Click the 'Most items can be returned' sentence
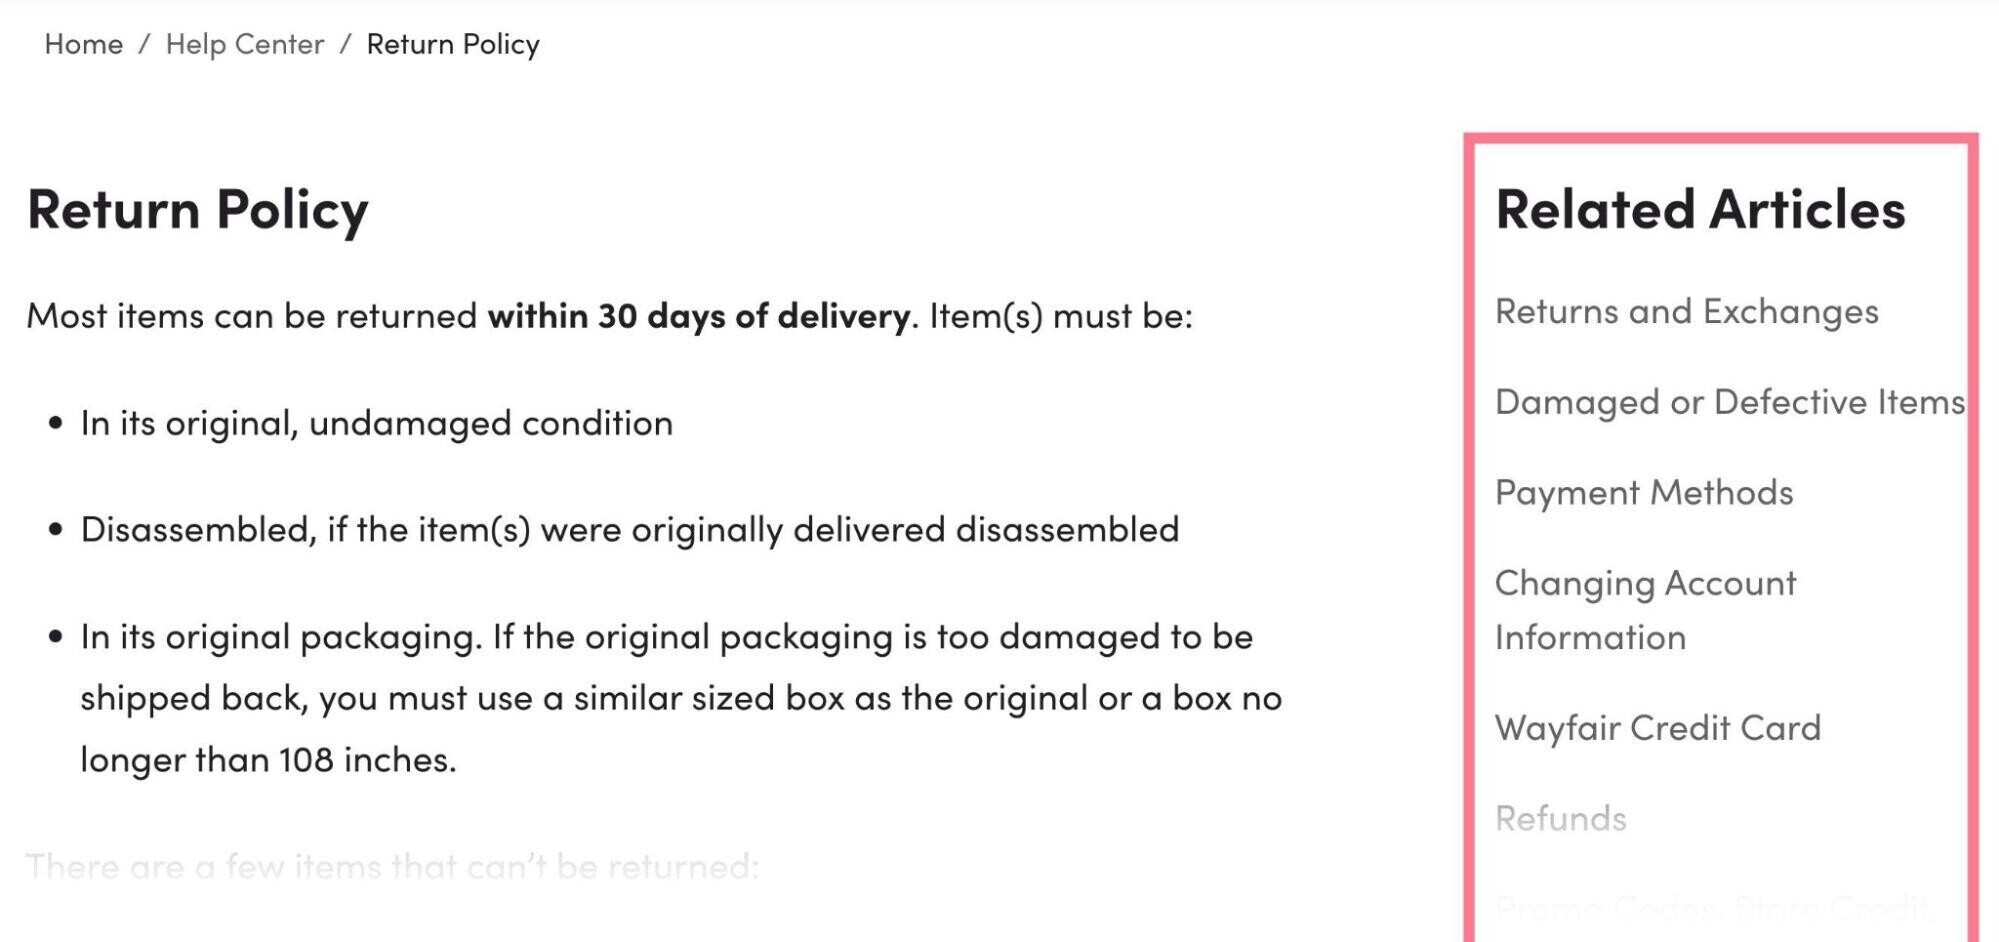The width and height of the screenshot is (1999, 942). pos(610,316)
